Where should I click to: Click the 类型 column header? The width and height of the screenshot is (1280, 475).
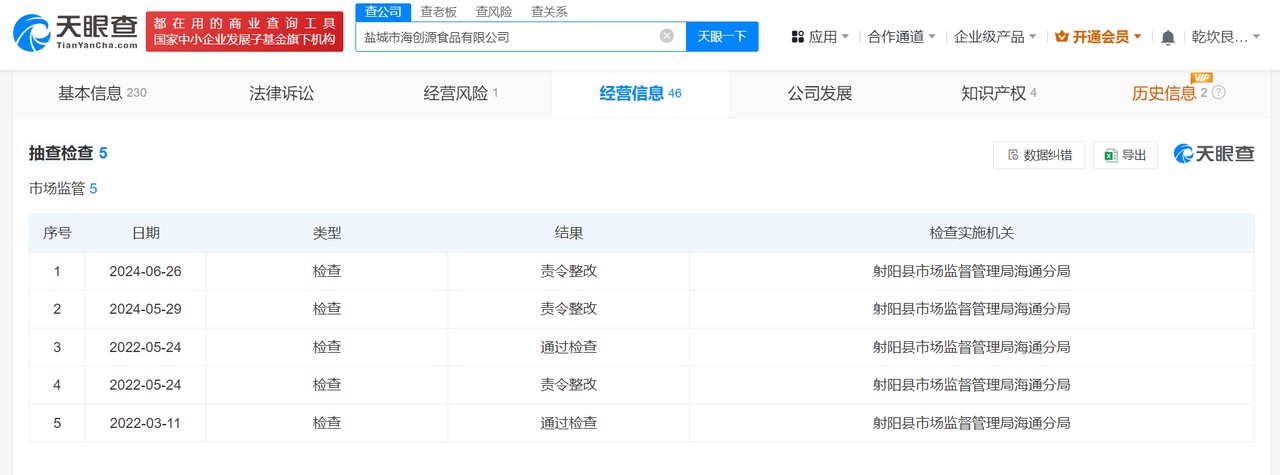pyautogui.click(x=327, y=233)
